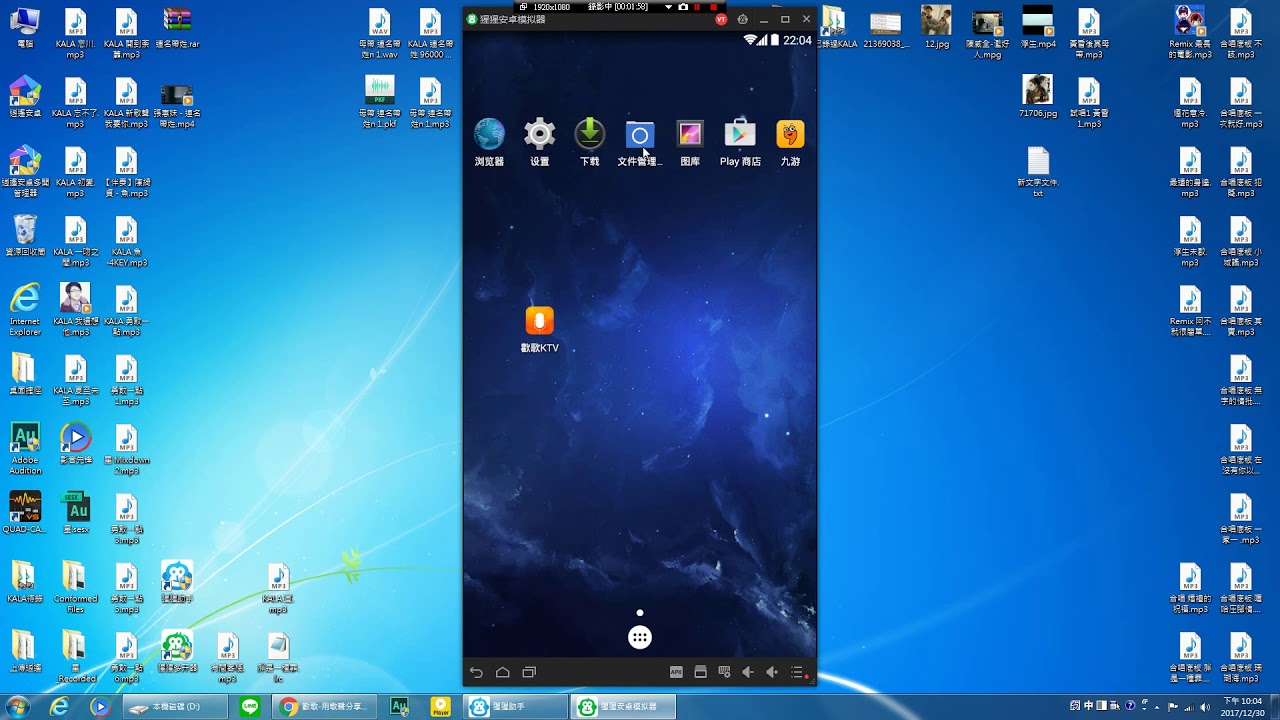Click the emulator screenshot/window icon beside APK
Image resolution: width=1280 pixels, height=720 pixels.
(701, 672)
